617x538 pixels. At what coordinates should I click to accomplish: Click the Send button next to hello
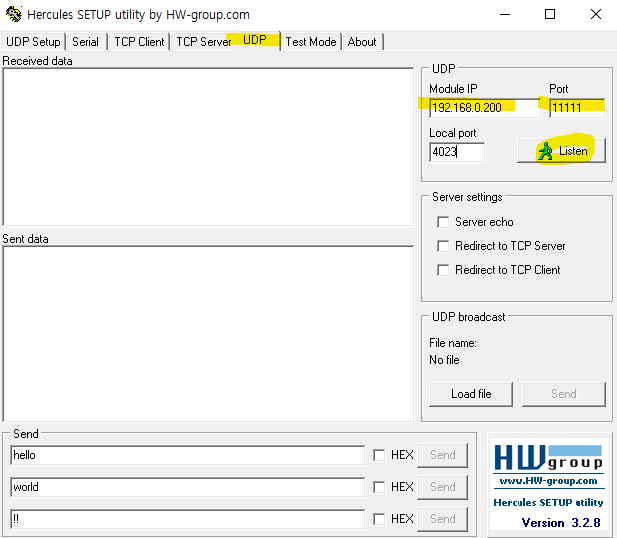442,455
